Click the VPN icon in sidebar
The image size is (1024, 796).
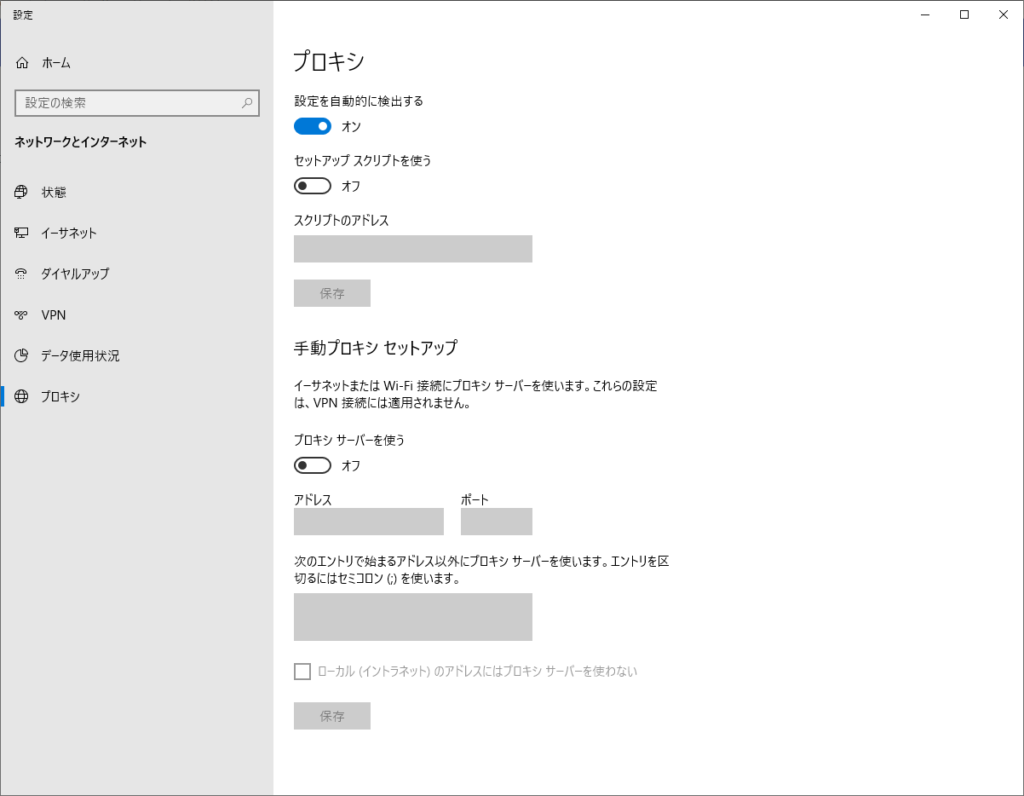point(21,315)
